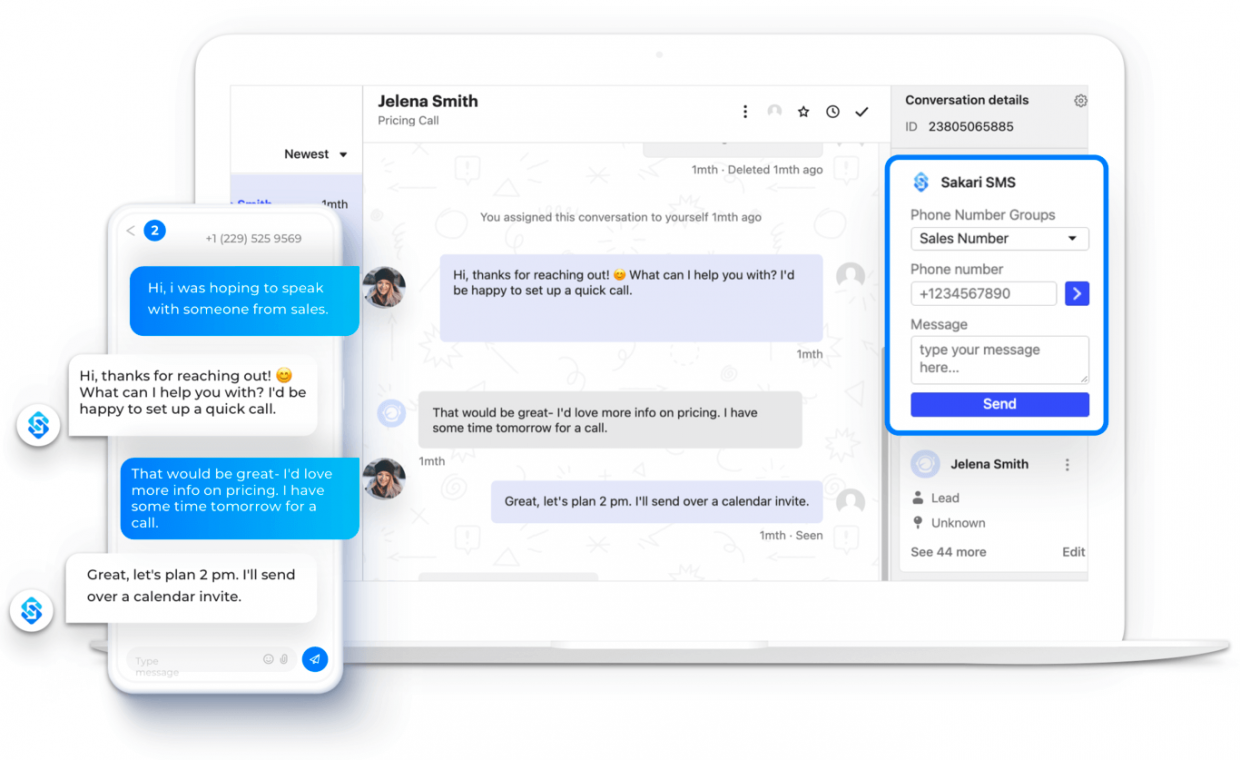1240x760 pixels.
Task: Send the phone message via paper plane button
Action: (x=314, y=659)
